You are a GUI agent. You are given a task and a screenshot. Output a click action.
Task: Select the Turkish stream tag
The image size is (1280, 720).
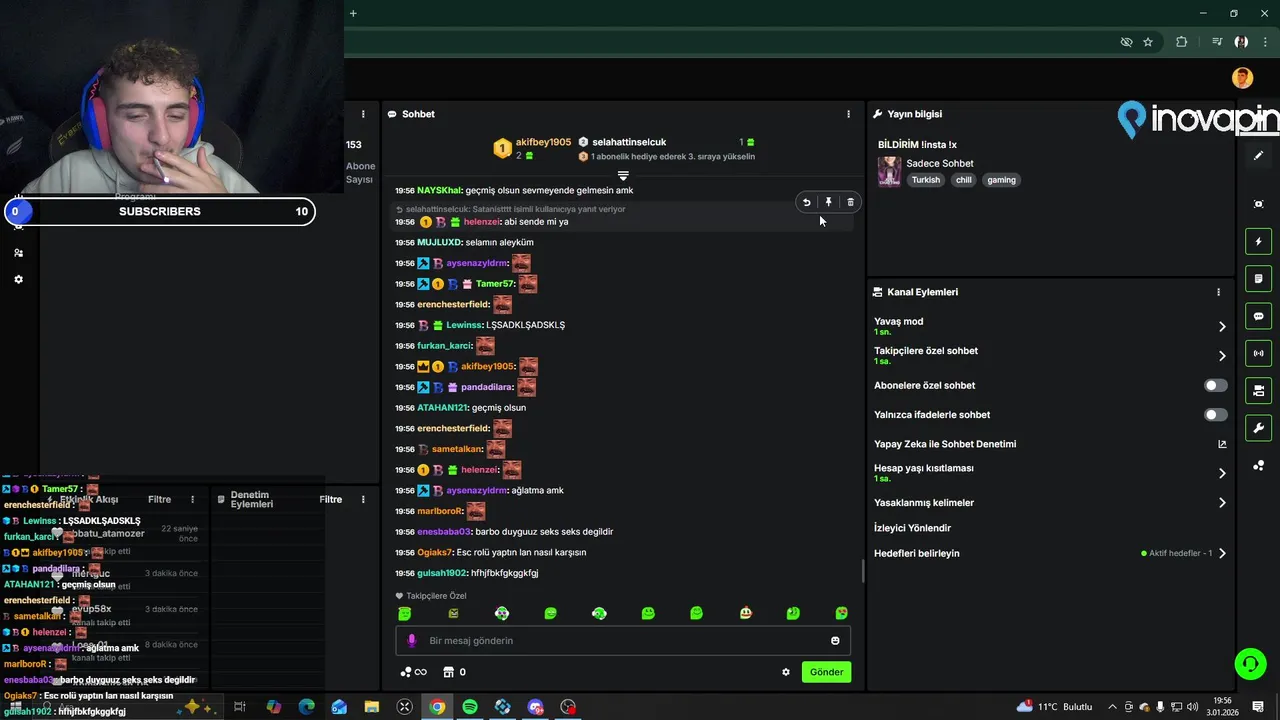point(925,180)
